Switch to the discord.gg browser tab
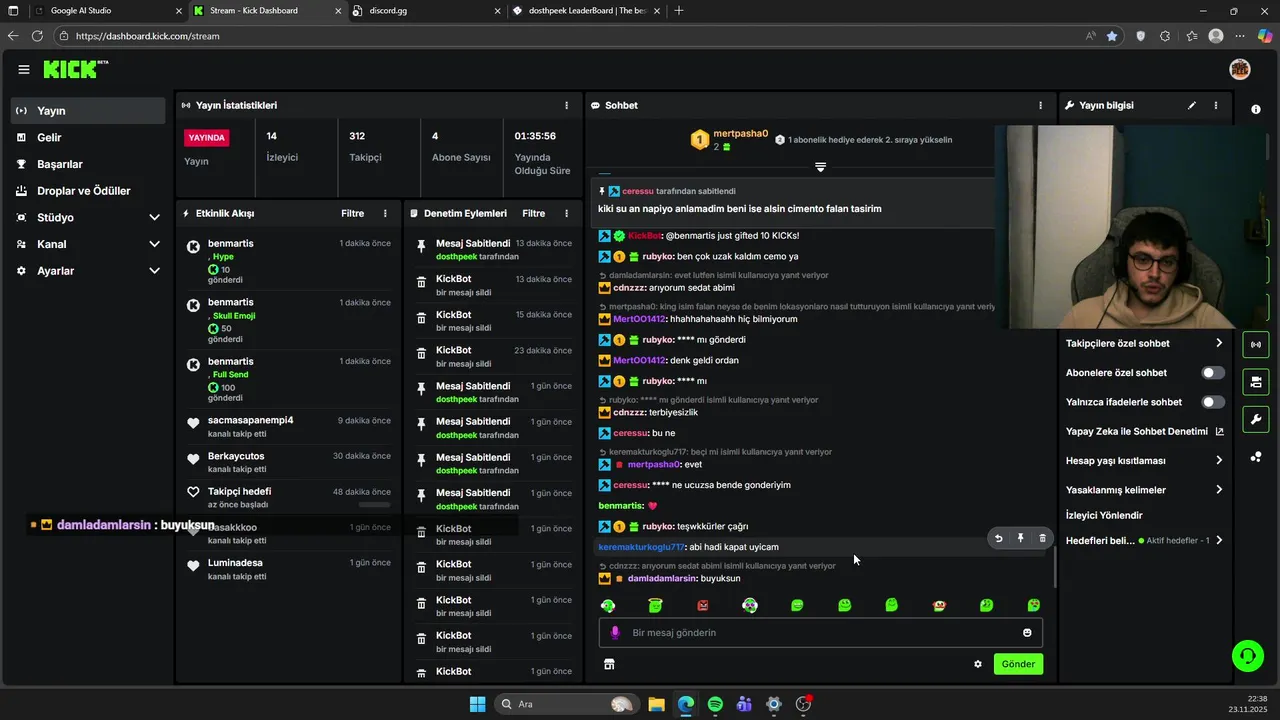The image size is (1280, 720). coord(427,11)
